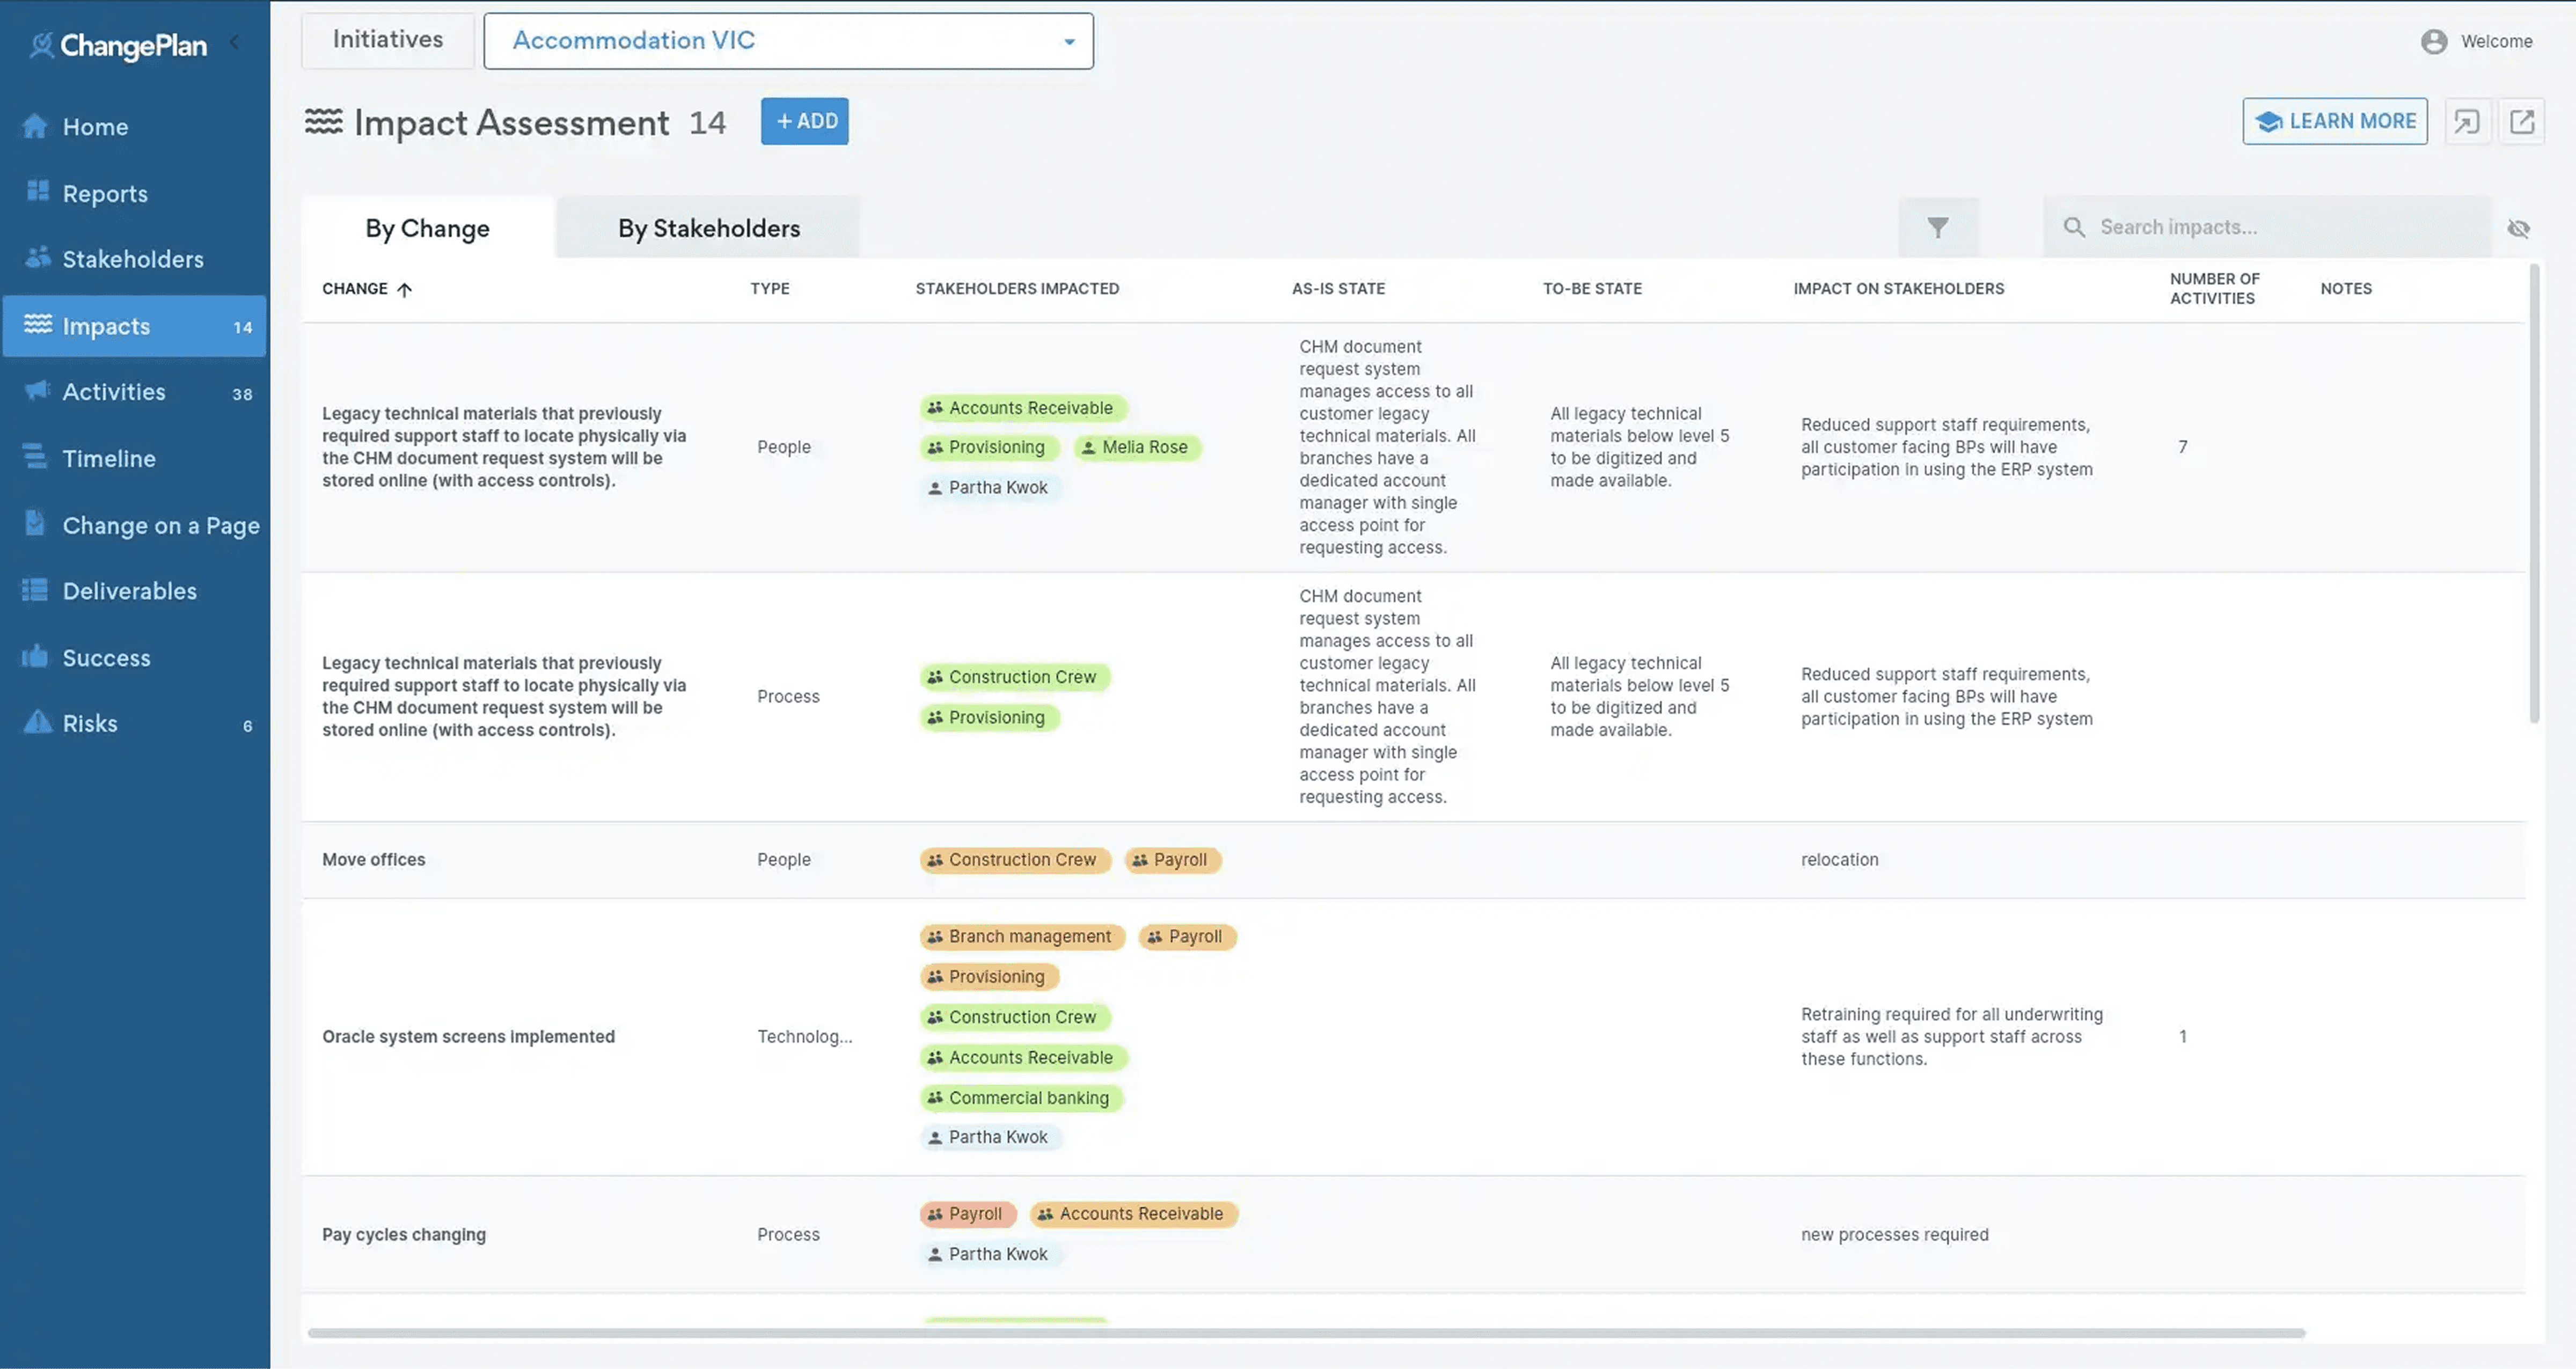The image size is (2576, 1369).
Task: Open Activities in the sidebar
Action: point(113,392)
